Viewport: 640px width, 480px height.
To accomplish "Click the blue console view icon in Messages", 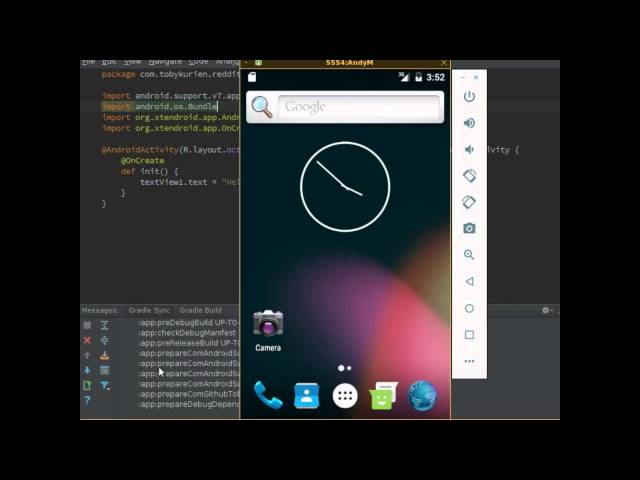I will [104, 370].
